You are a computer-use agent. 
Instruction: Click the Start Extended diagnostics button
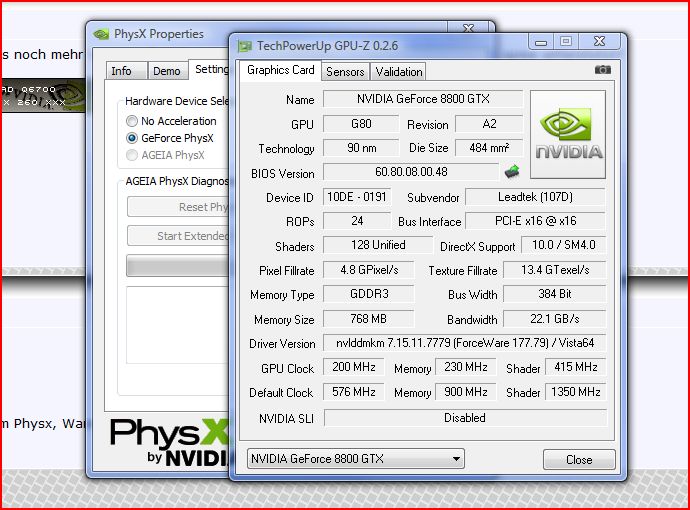179,236
